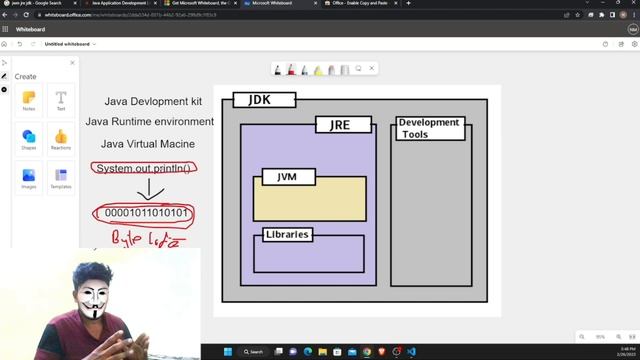Activate the inking pen tool in left rail
Viewport: 640px width, 360px height.
click(x=4, y=76)
